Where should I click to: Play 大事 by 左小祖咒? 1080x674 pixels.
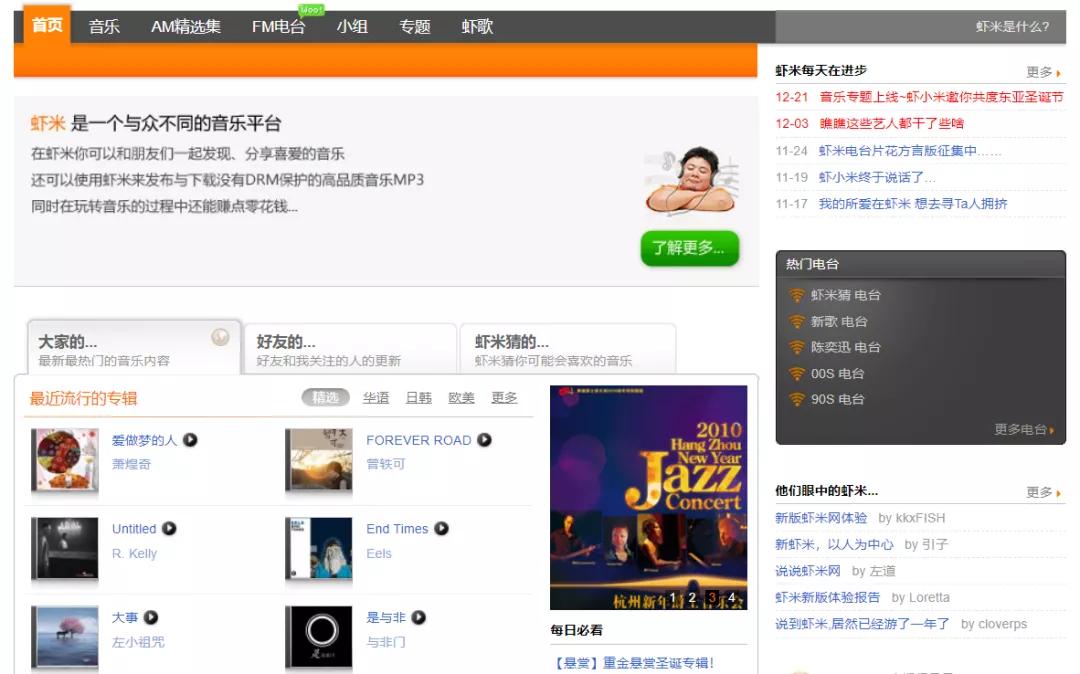pyautogui.click(x=153, y=617)
